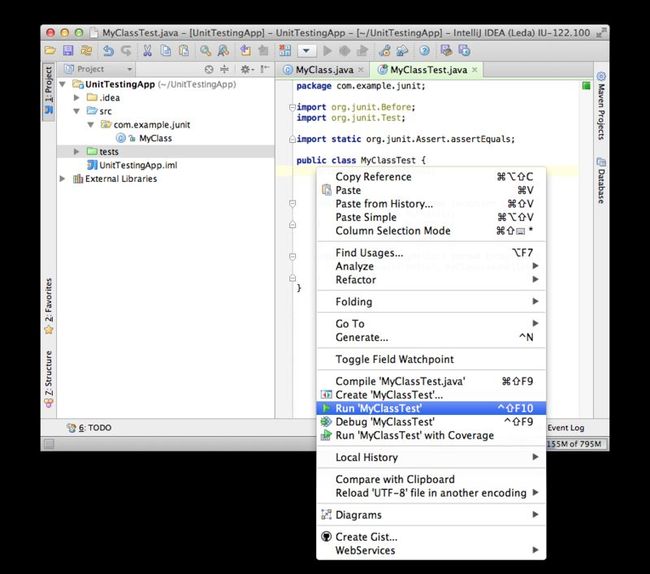The height and width of the screenshot is (574, 650).
Task: Expand External Libraries node
Action: 63,179
